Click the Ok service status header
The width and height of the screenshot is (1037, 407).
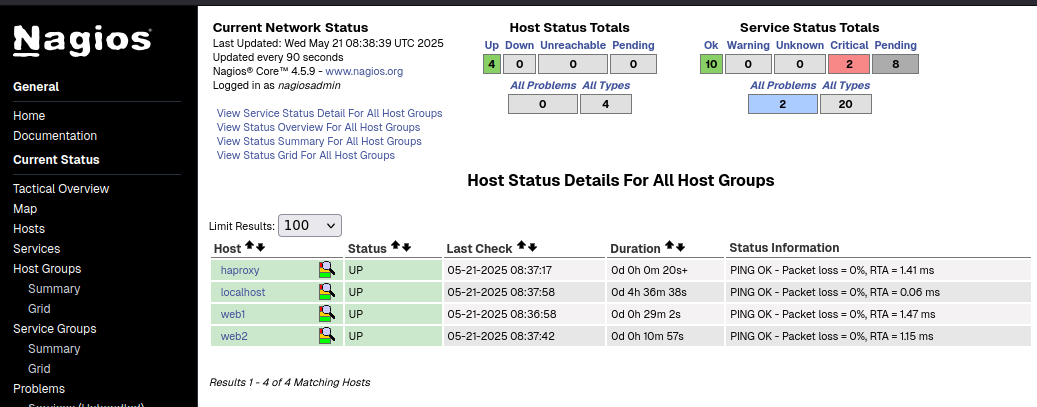[711, 45]
